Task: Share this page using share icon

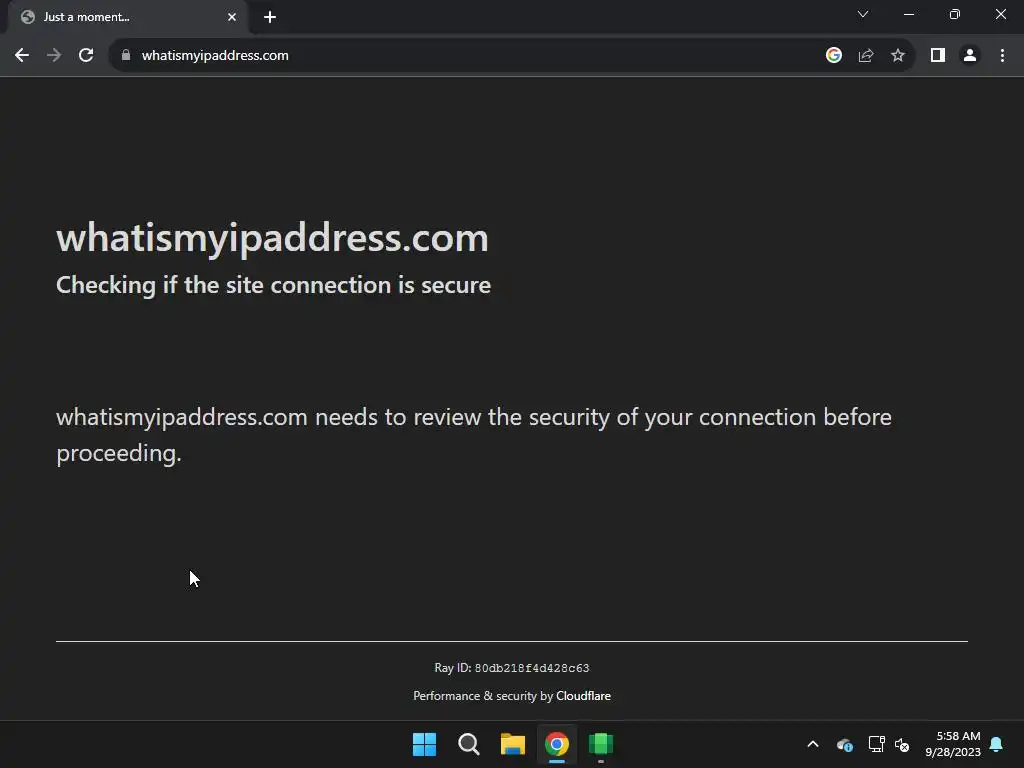Action: [x=866, y=56]
